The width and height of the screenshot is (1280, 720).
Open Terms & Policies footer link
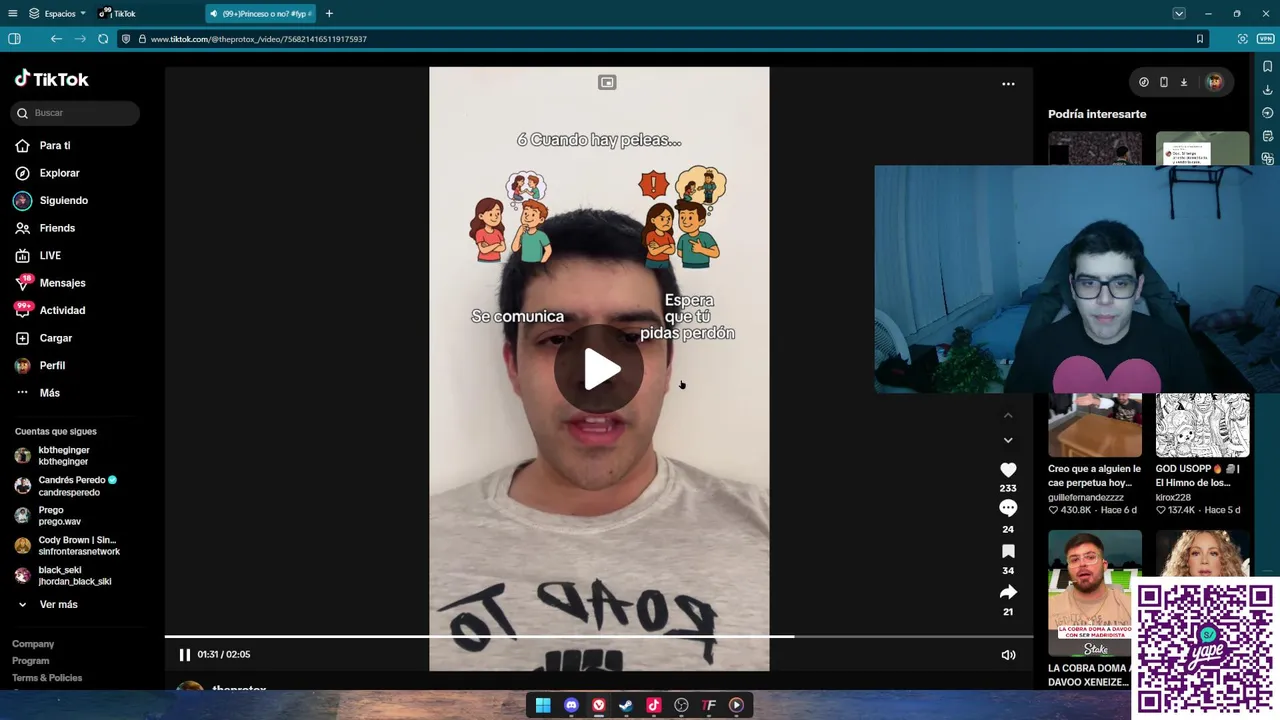pos(47,678)
